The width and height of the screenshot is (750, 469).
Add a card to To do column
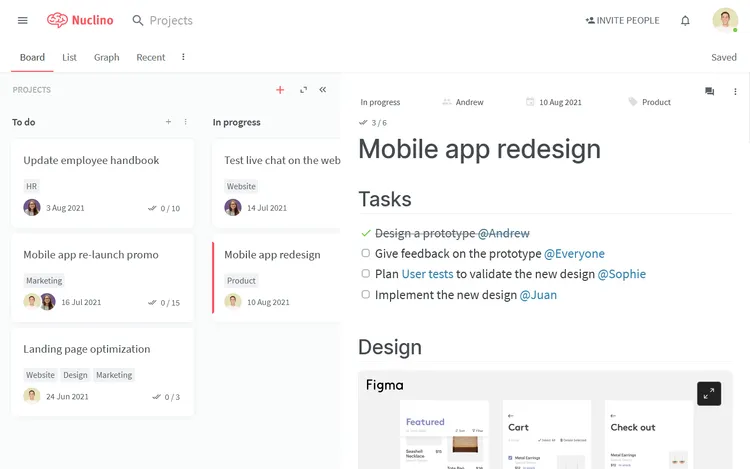(168, 122)
